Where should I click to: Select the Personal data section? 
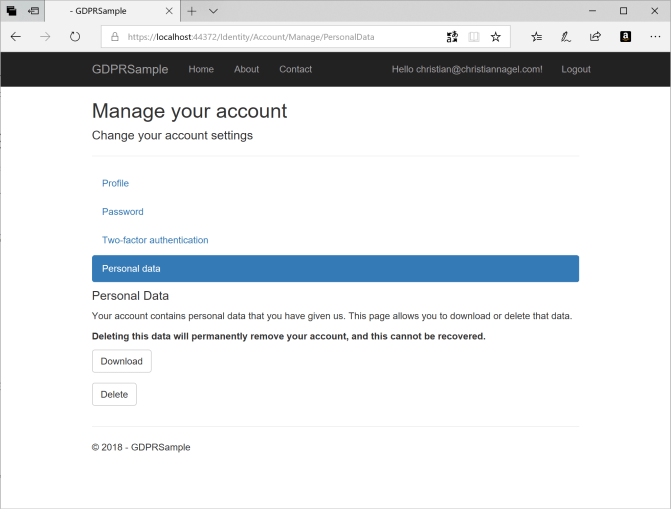tap(335, 268)
